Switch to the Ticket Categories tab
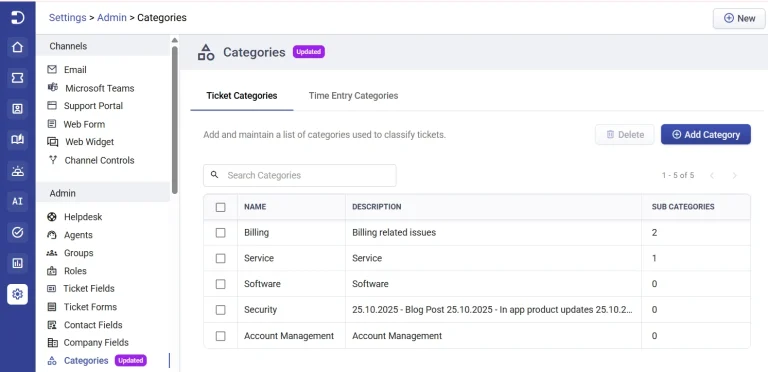 [x=242, y=96]
